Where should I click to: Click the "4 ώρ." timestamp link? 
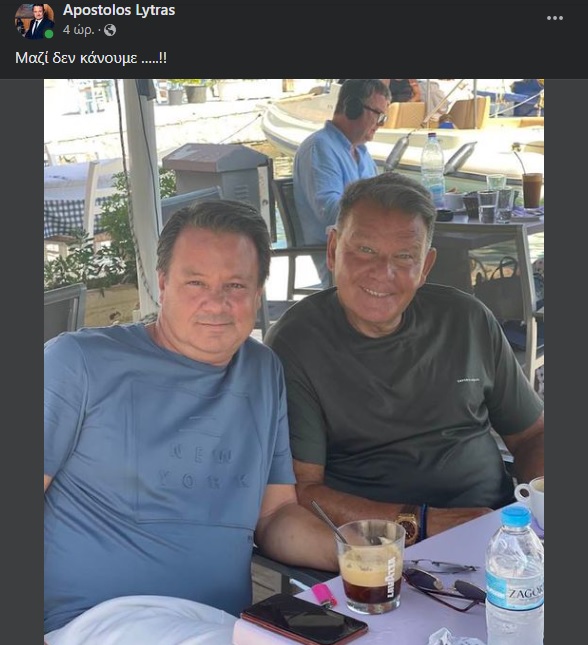point(79,30)
